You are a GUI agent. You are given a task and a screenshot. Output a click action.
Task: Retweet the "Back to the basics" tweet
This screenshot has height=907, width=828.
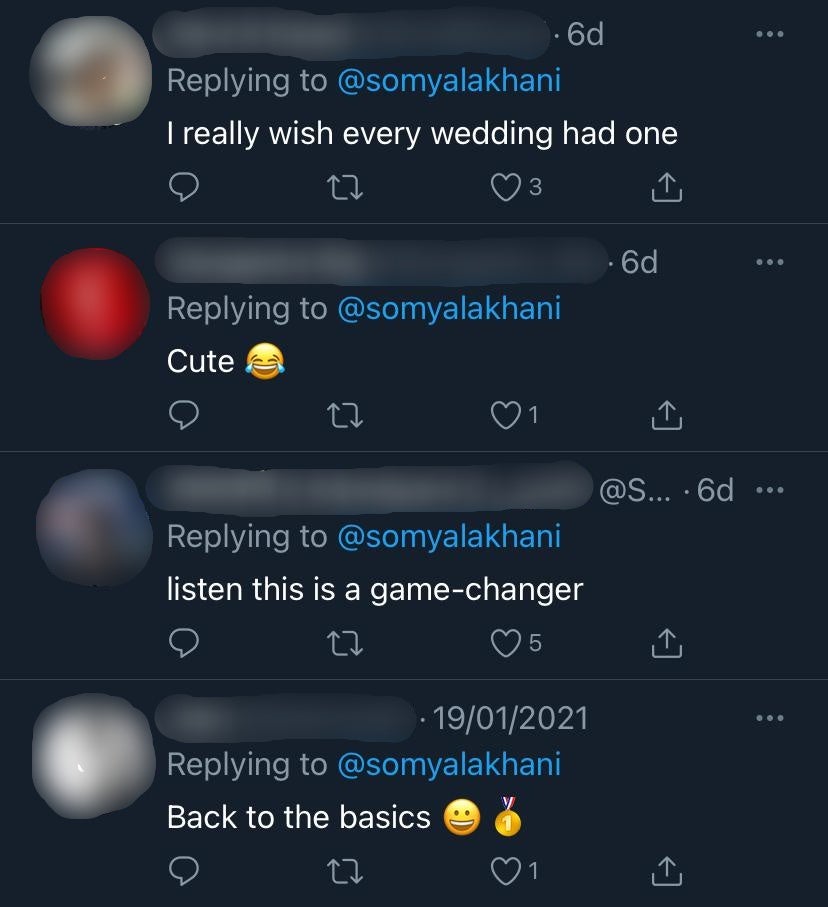pos(347,872)
